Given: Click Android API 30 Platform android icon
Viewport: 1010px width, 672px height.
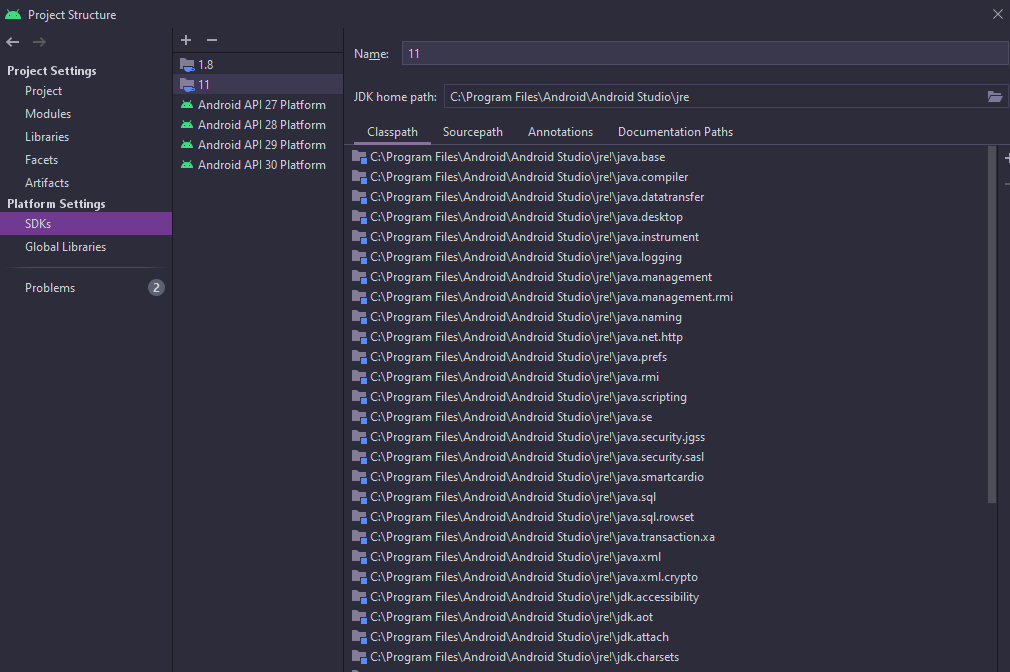Looking at the screenshot, I should pos(187,164).
